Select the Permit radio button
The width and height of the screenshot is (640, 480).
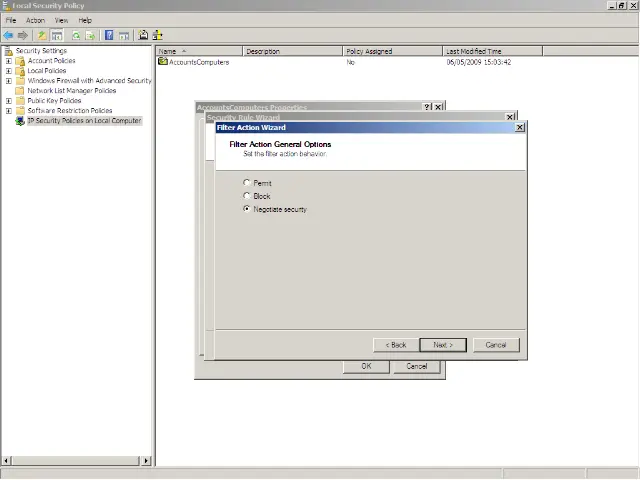point(247,183)
